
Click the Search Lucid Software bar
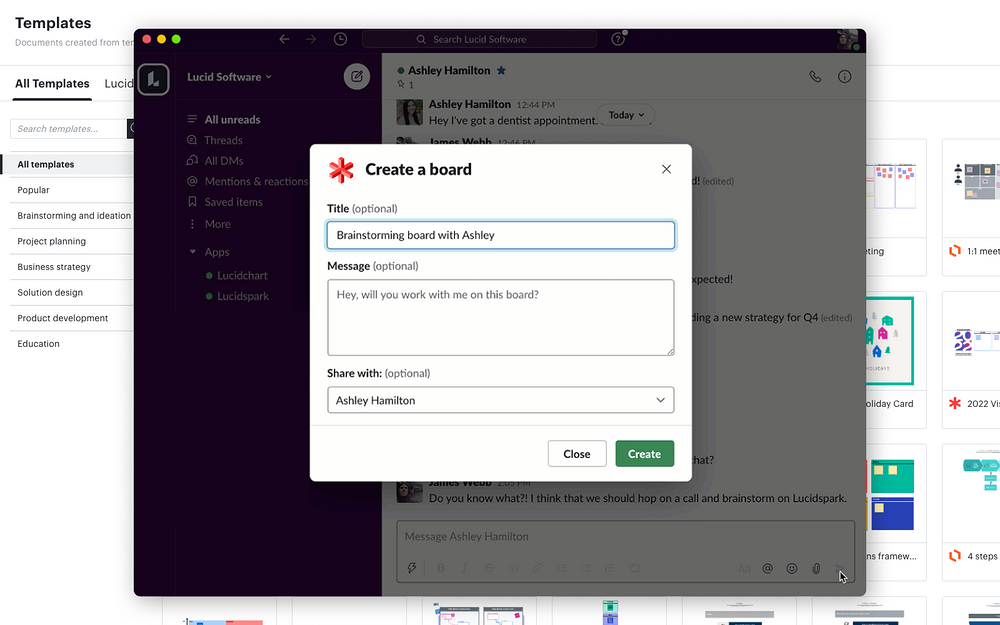point(480,39)
